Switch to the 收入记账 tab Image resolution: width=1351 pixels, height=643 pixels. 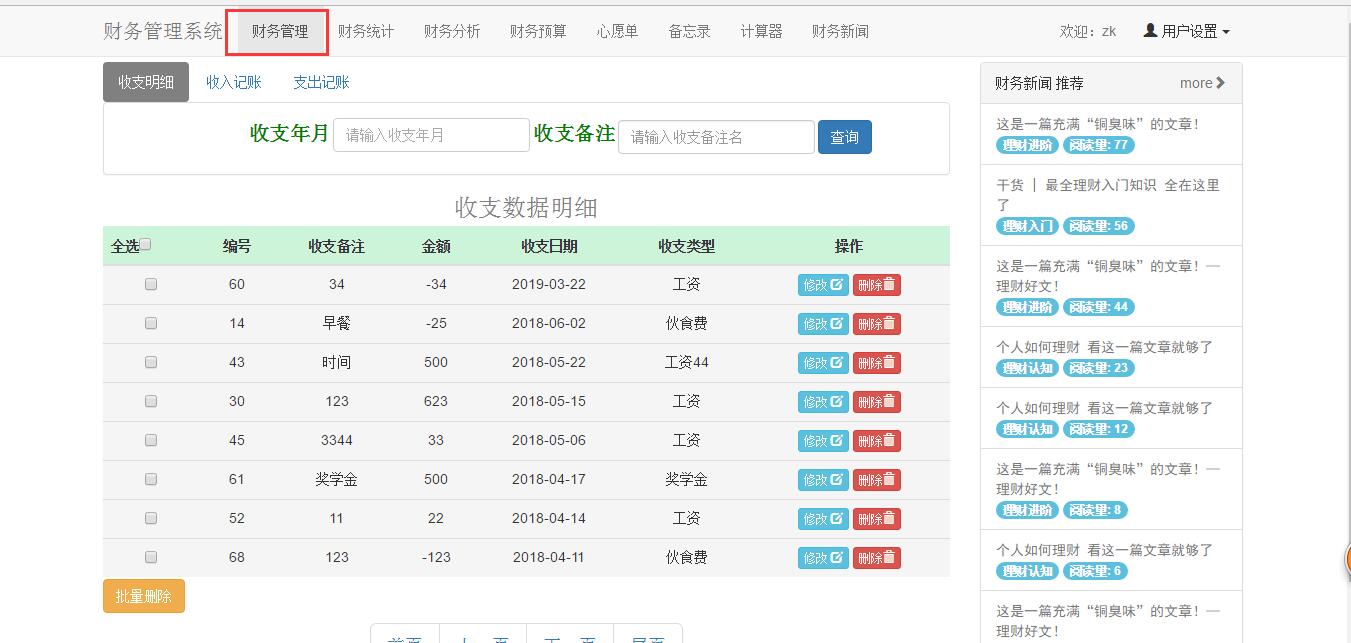(234, 82)
